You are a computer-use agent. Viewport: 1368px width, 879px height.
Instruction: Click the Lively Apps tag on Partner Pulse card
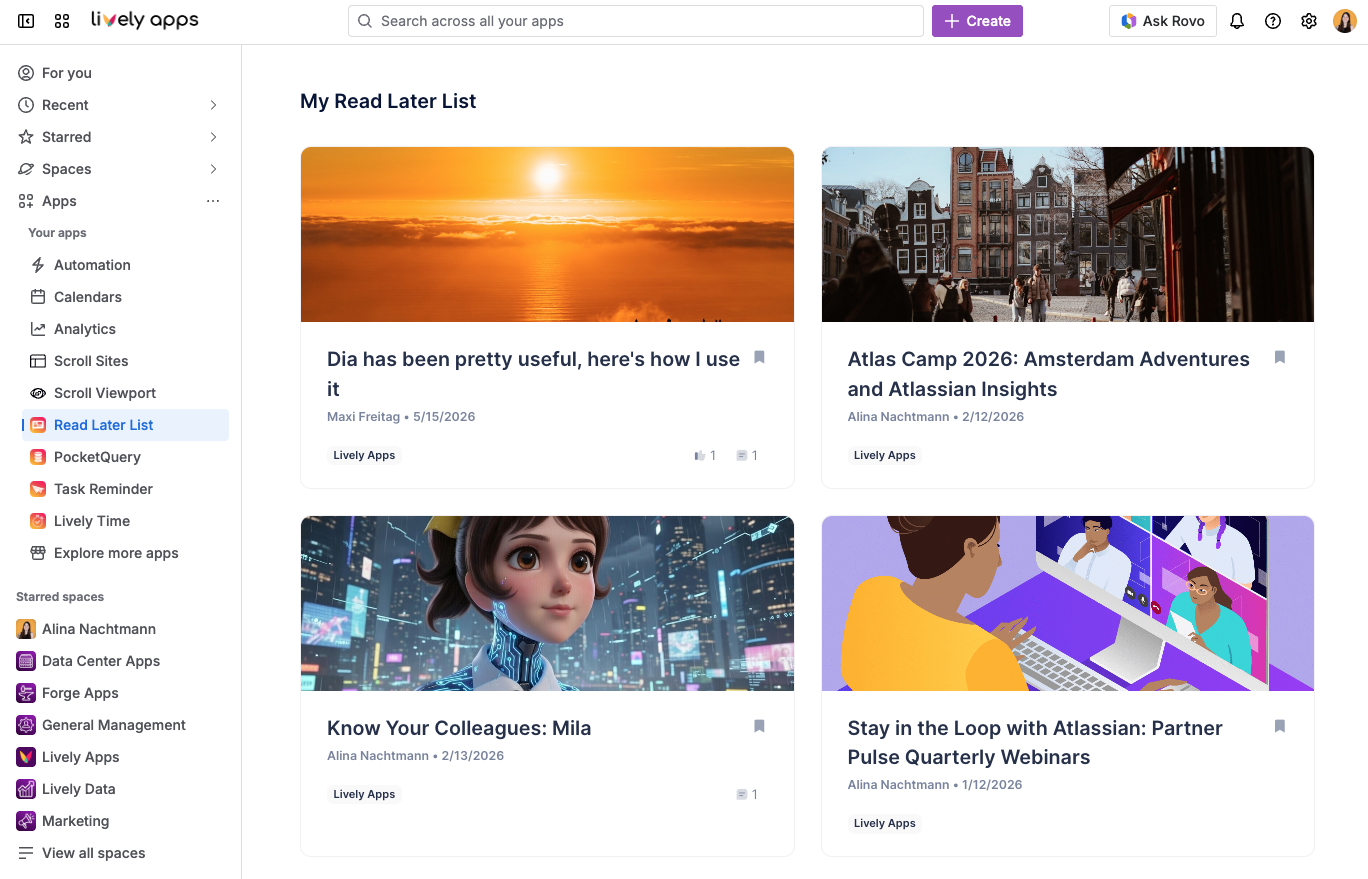tap(885, 823)
